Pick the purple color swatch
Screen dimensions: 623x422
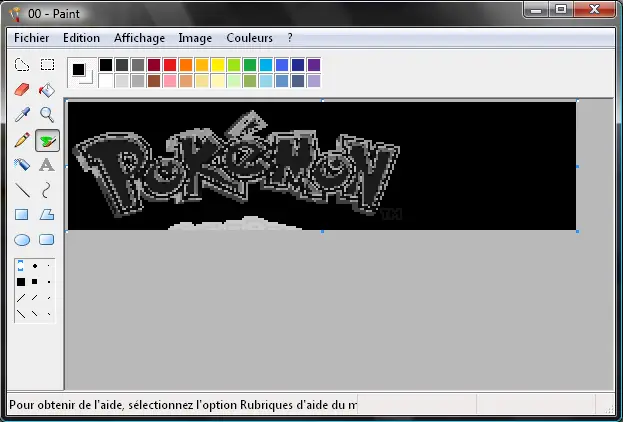point(314,65)
